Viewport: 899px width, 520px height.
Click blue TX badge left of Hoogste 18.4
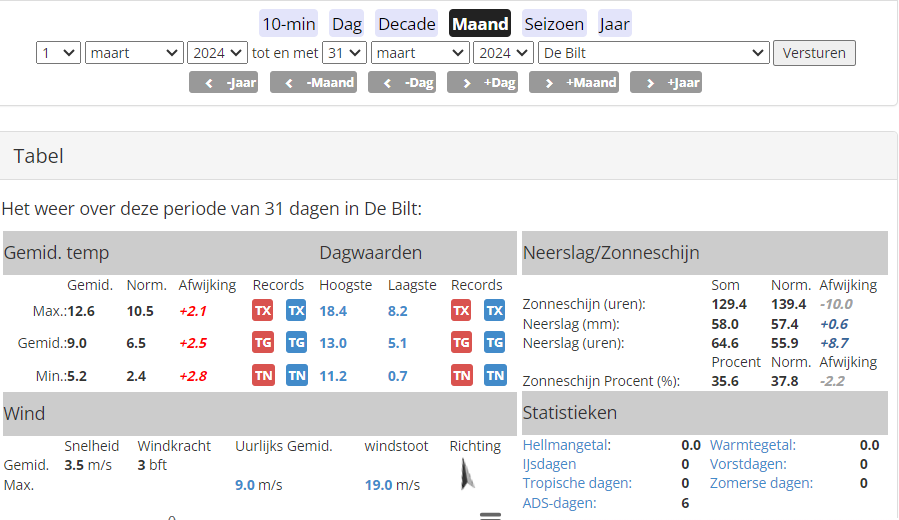pos(296,310)
